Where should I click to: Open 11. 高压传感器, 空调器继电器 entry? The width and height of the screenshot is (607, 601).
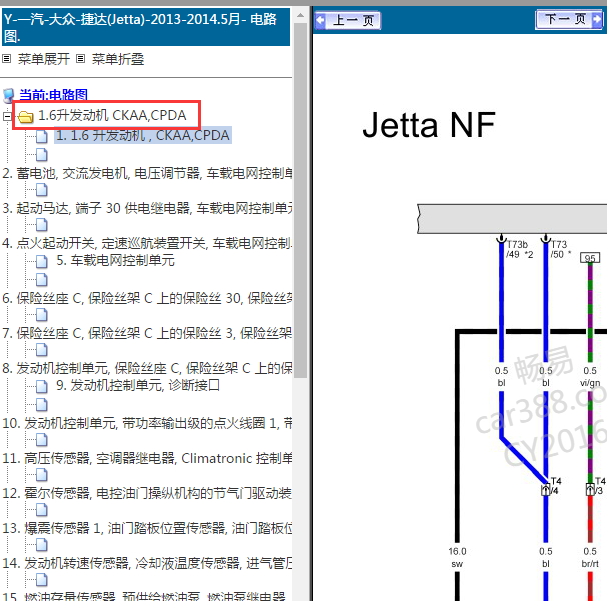click(147, 458)
